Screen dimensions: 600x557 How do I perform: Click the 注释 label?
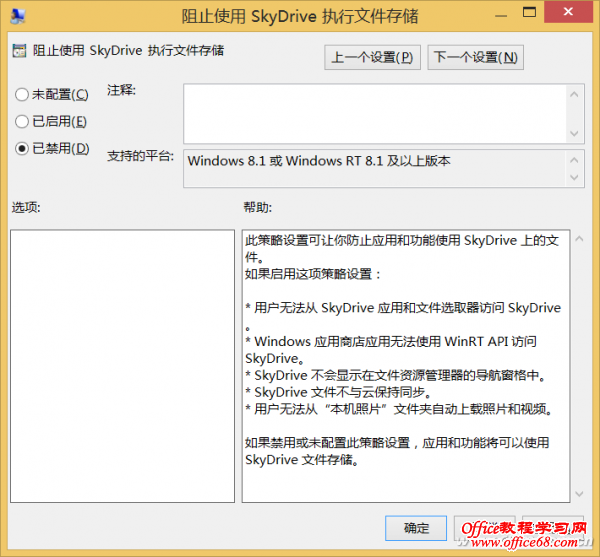[121, 90]
